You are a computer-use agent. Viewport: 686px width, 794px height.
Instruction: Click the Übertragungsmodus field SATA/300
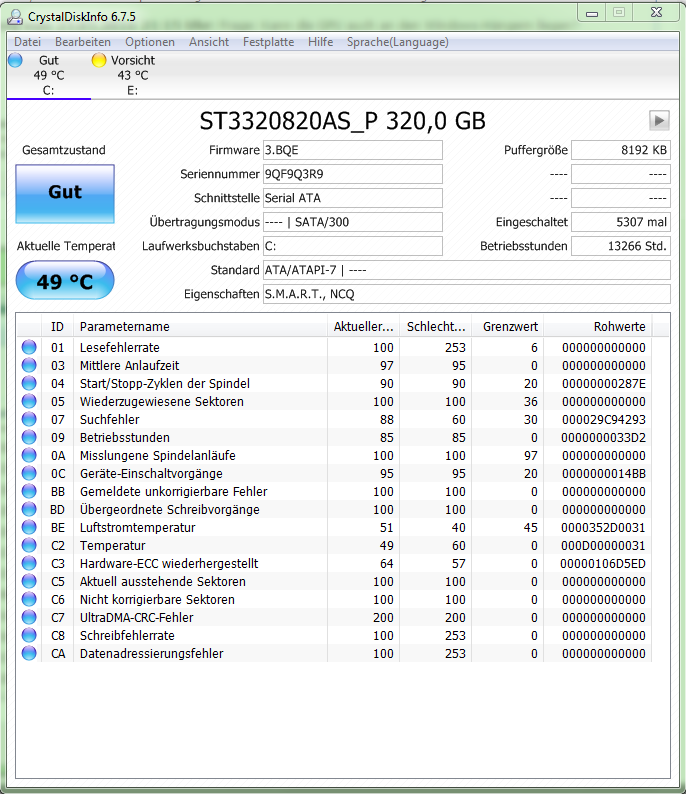[353, 222]
